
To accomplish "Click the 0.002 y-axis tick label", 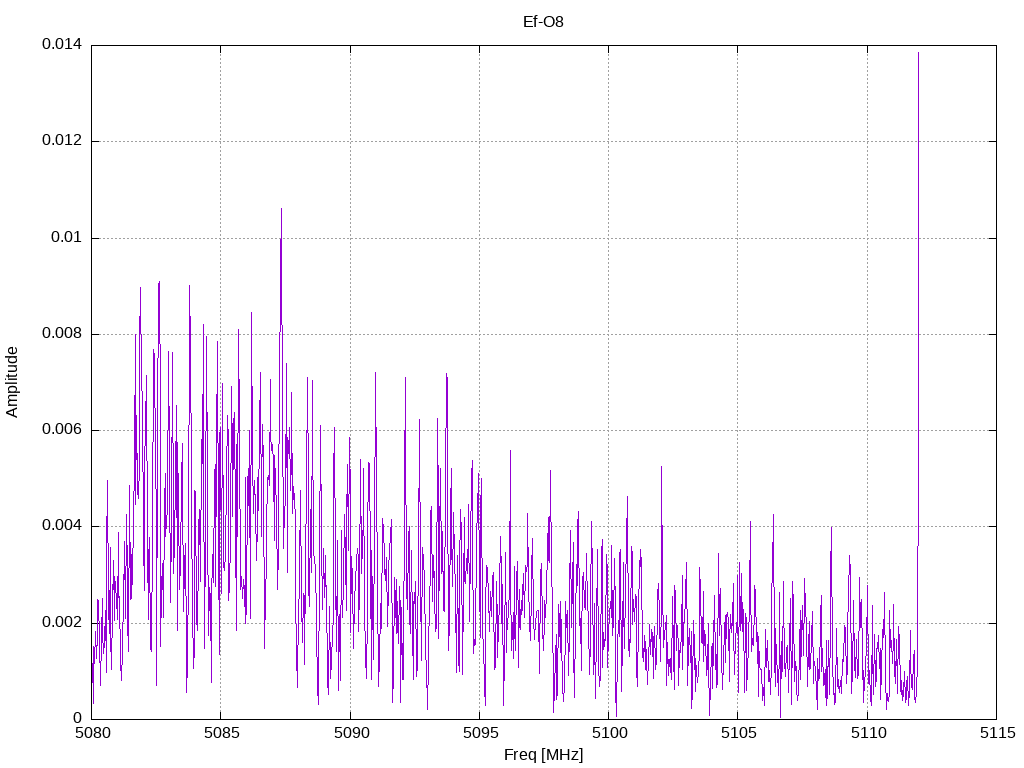I will coord(62,622).
